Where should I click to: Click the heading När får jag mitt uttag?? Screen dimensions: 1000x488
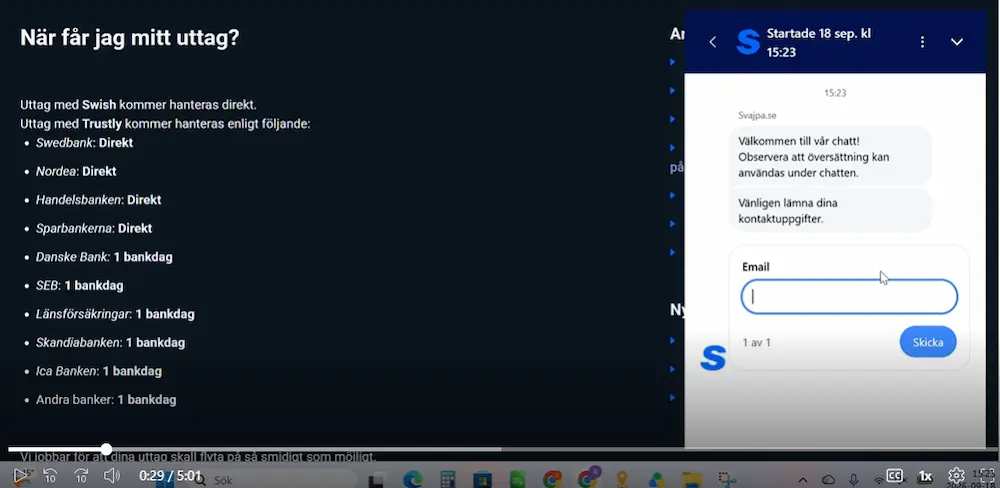click(x=129, y=38)
